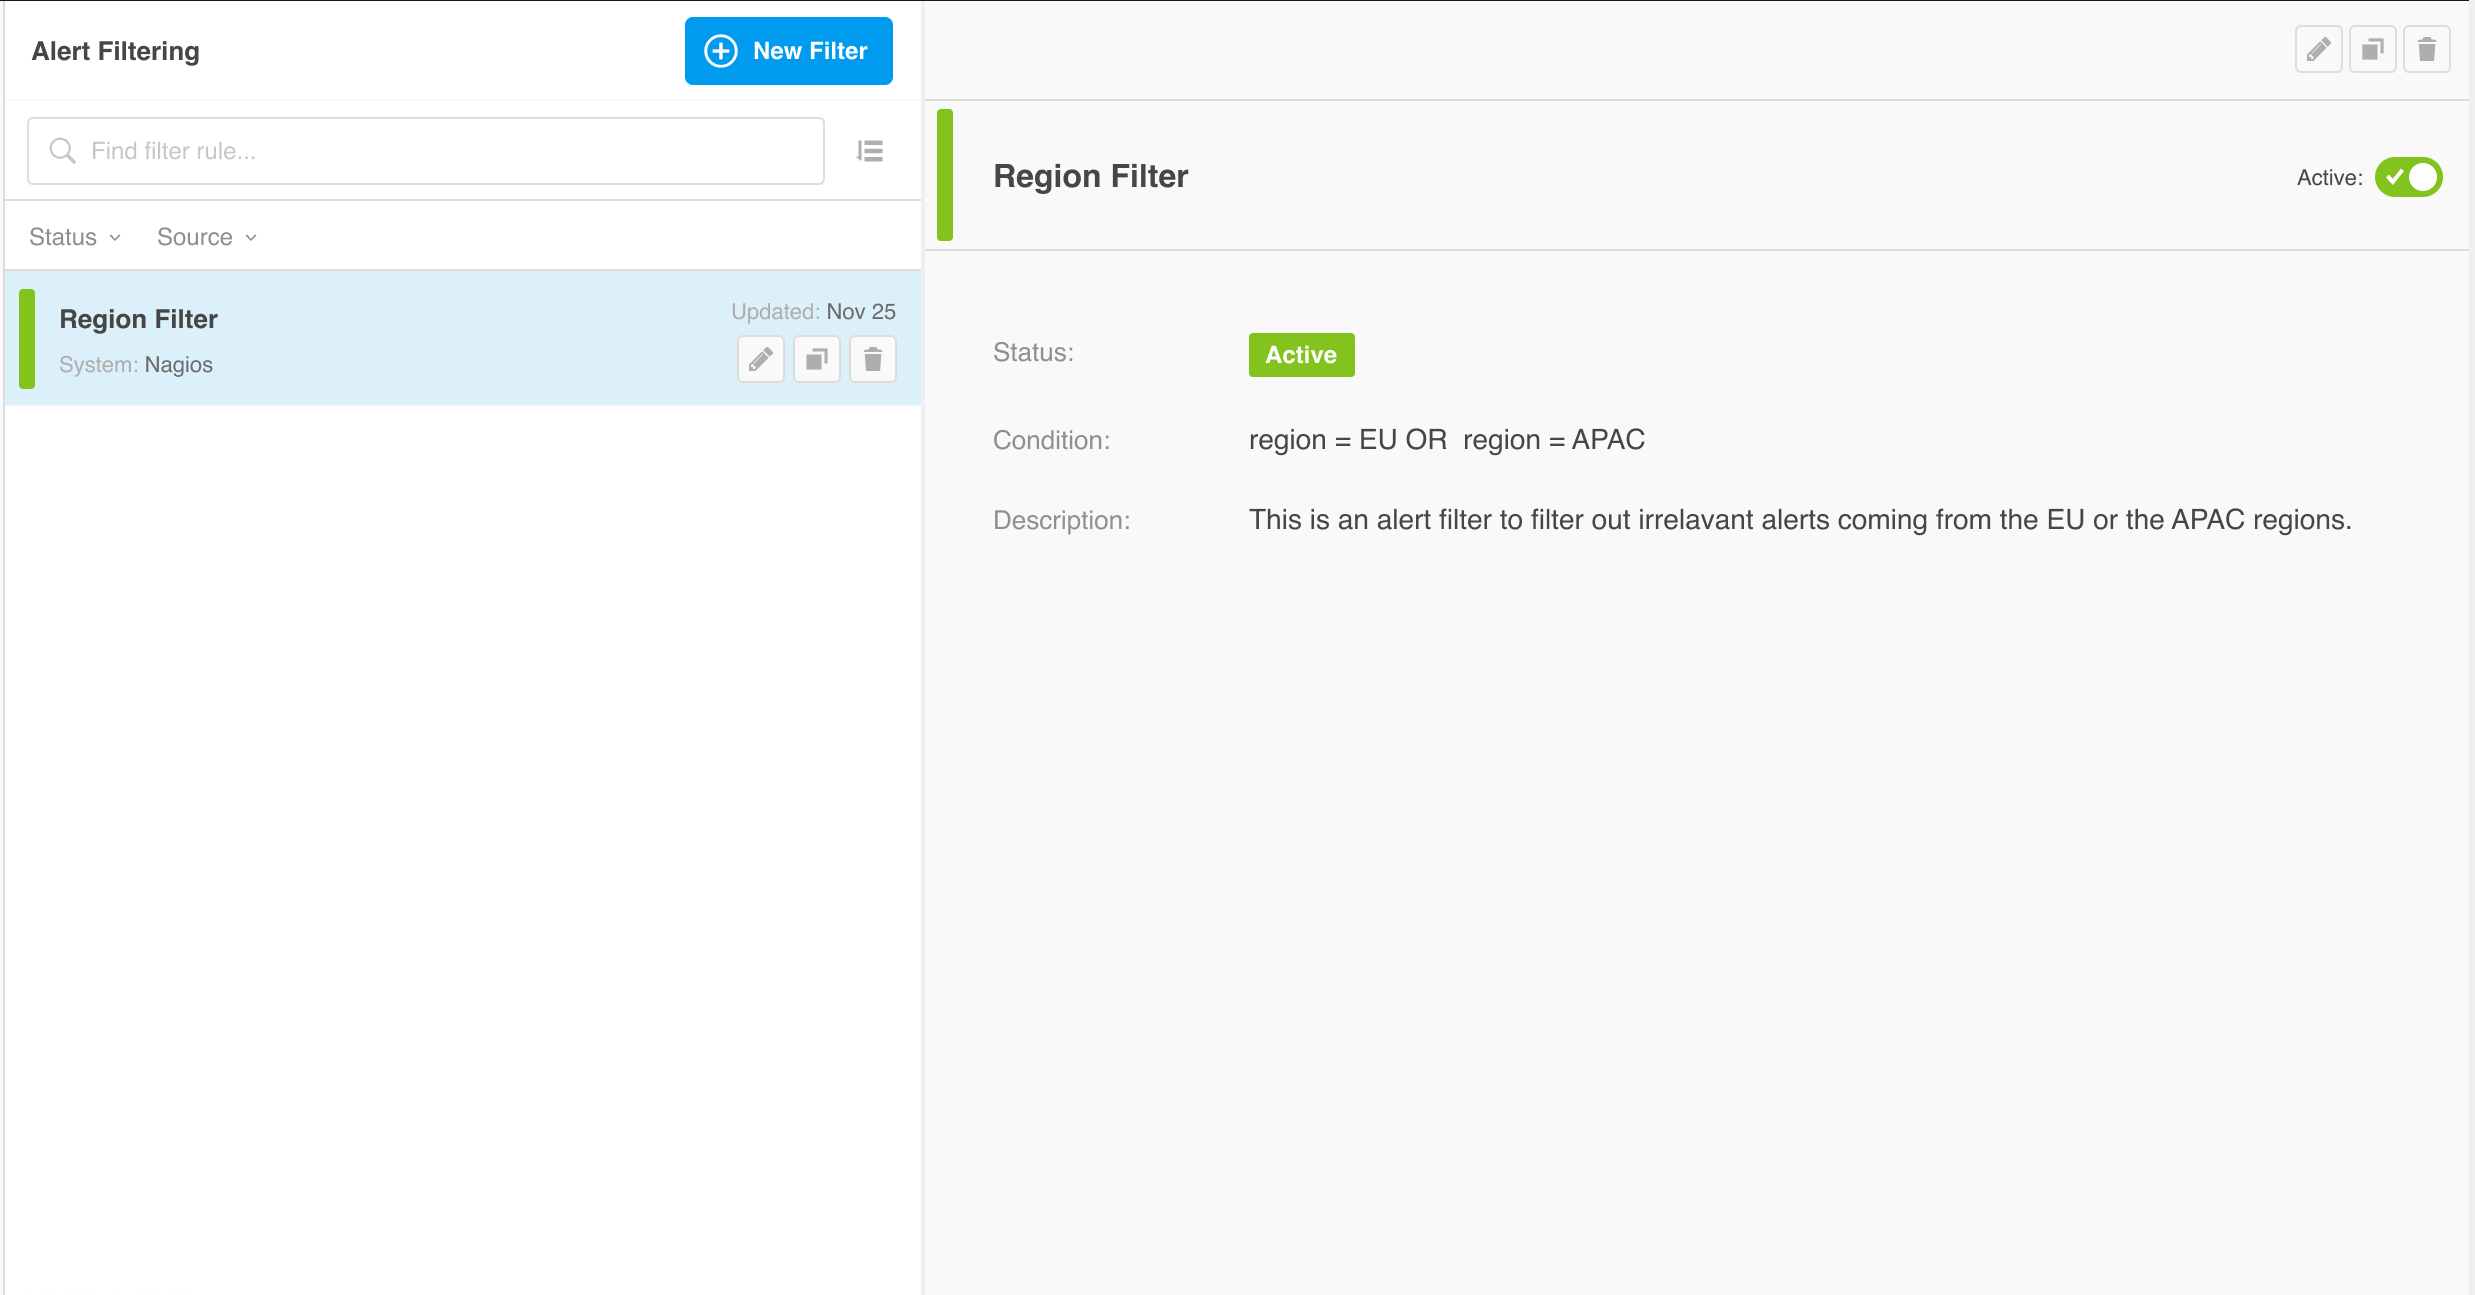The image size is (2475, 1295).
Task: Click the green Active status badge
Action: [x=1301, y=354]
